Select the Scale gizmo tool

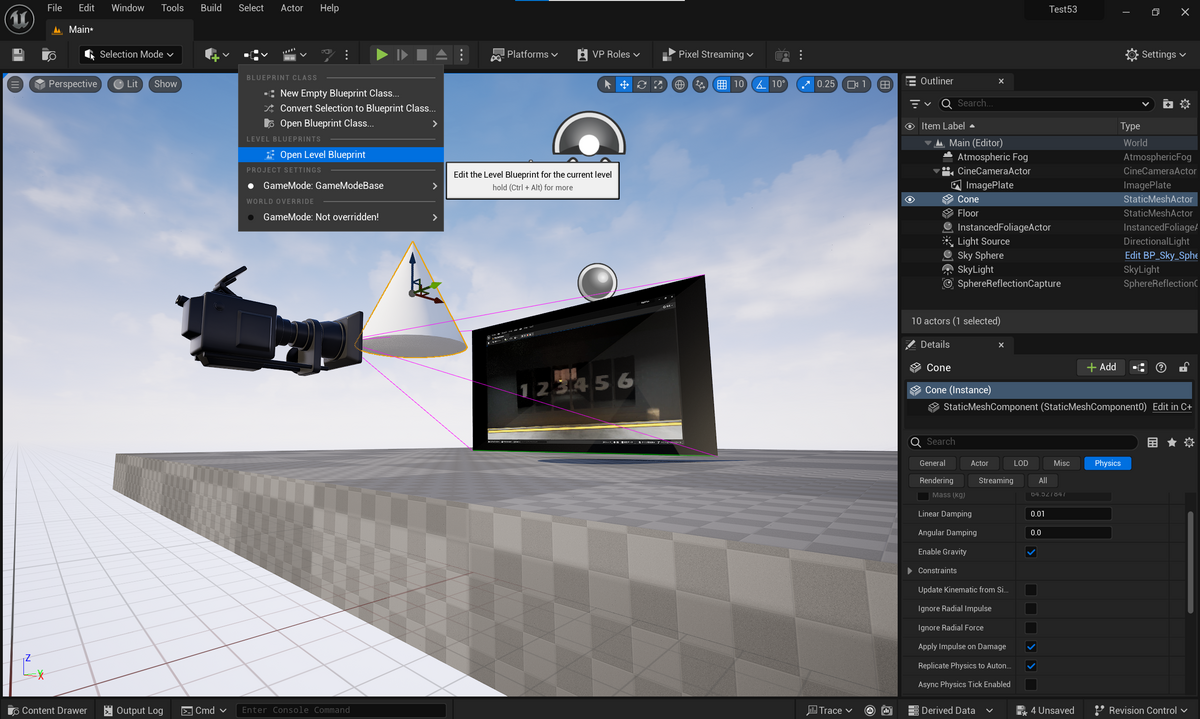658,84
